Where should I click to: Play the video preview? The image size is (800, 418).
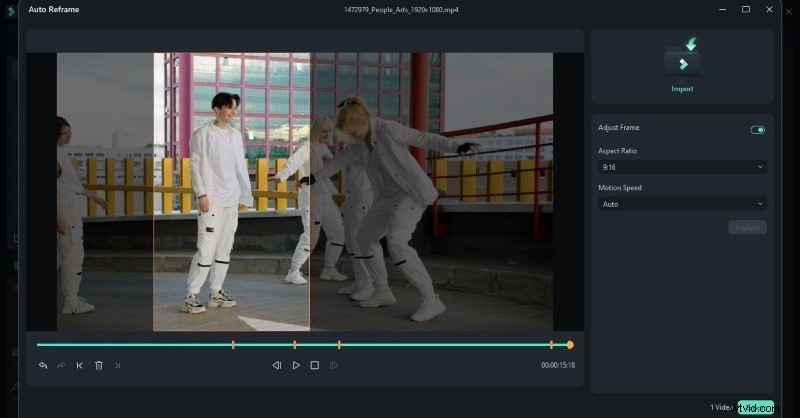pos(296,365)
